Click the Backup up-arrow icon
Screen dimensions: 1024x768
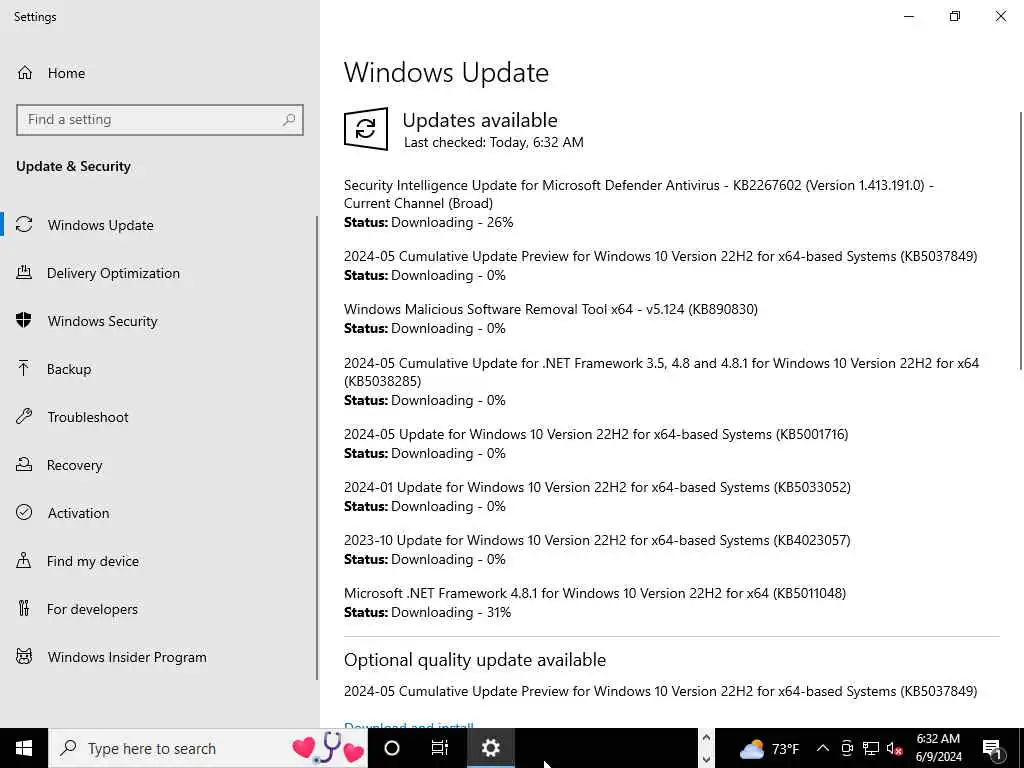(24, 369)
